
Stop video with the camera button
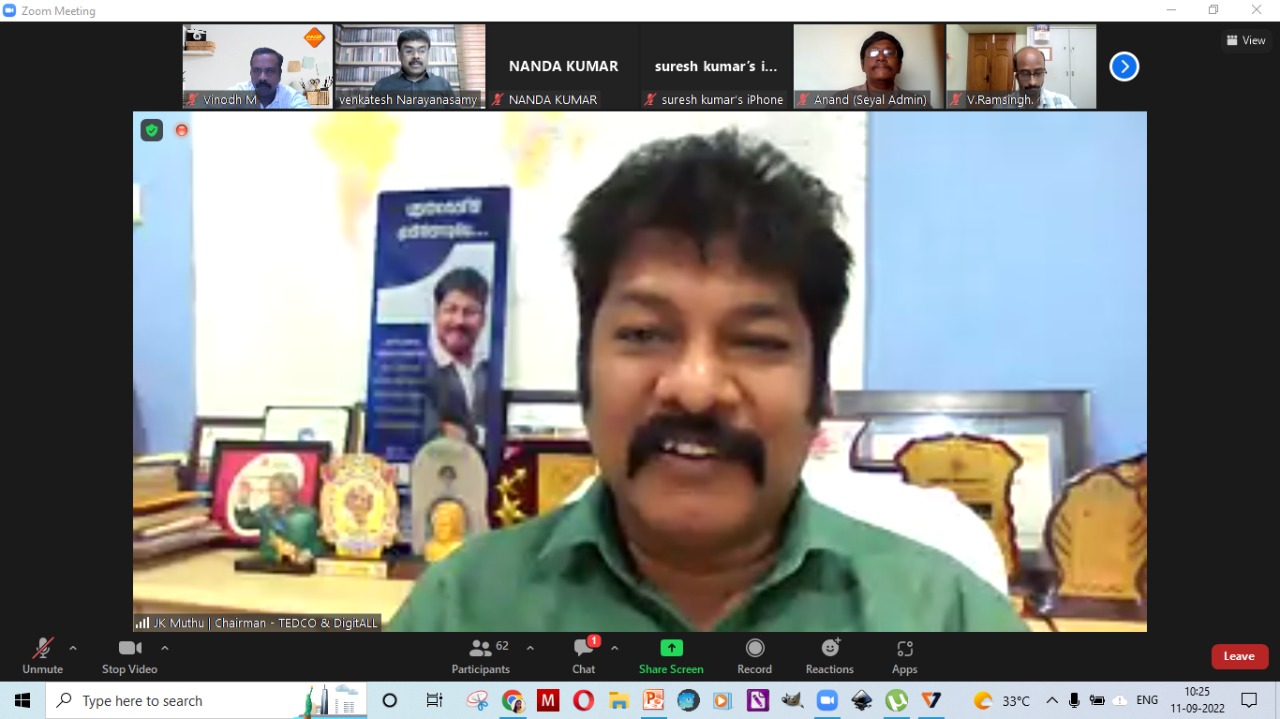129,656
